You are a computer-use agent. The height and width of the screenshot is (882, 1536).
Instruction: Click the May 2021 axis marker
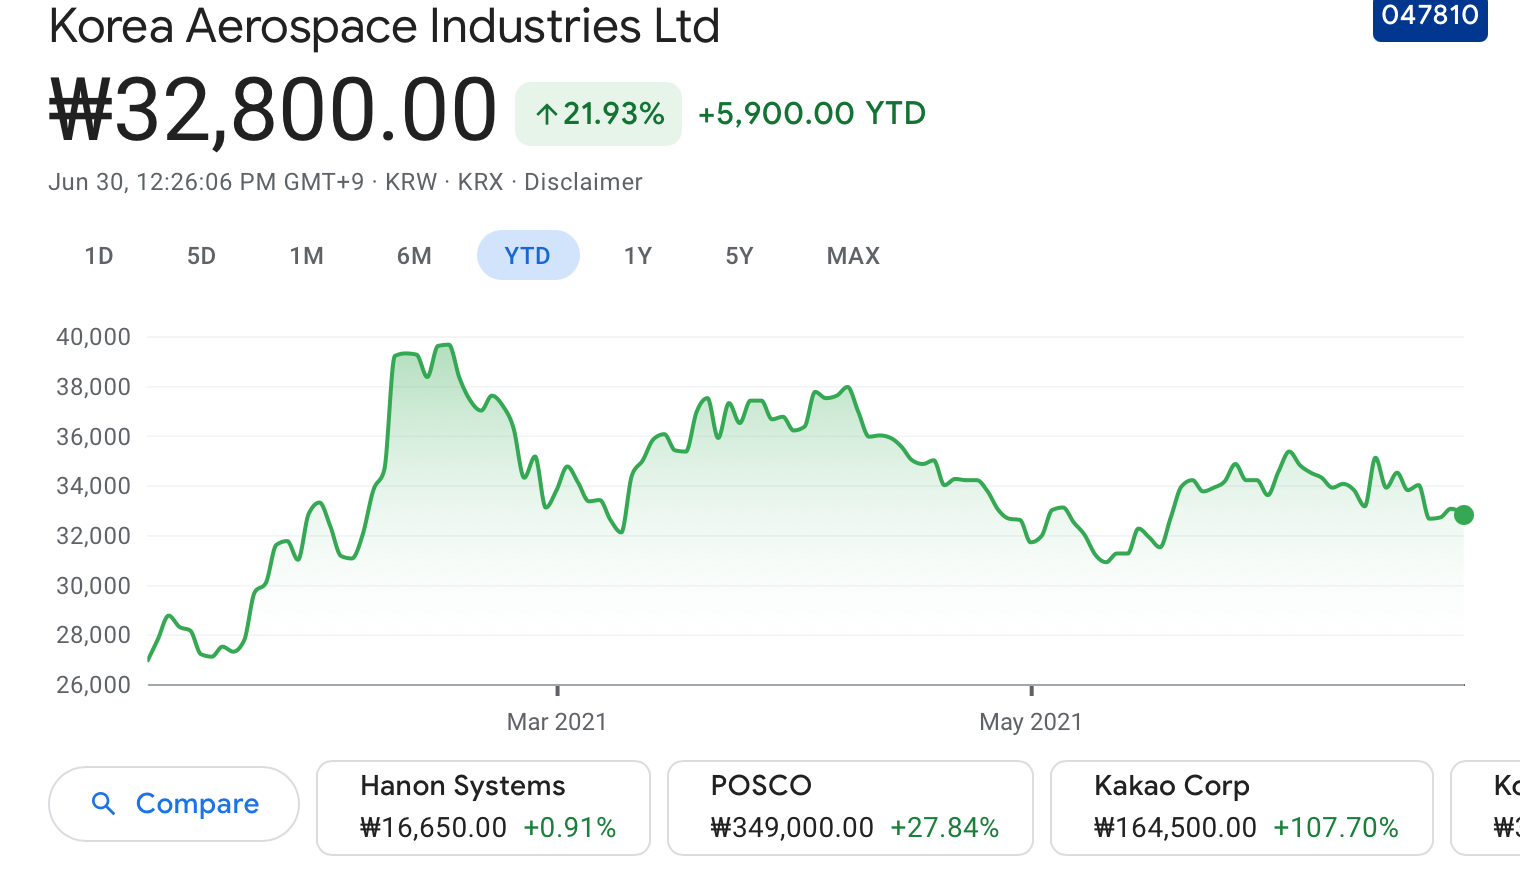pos(1031,721)
